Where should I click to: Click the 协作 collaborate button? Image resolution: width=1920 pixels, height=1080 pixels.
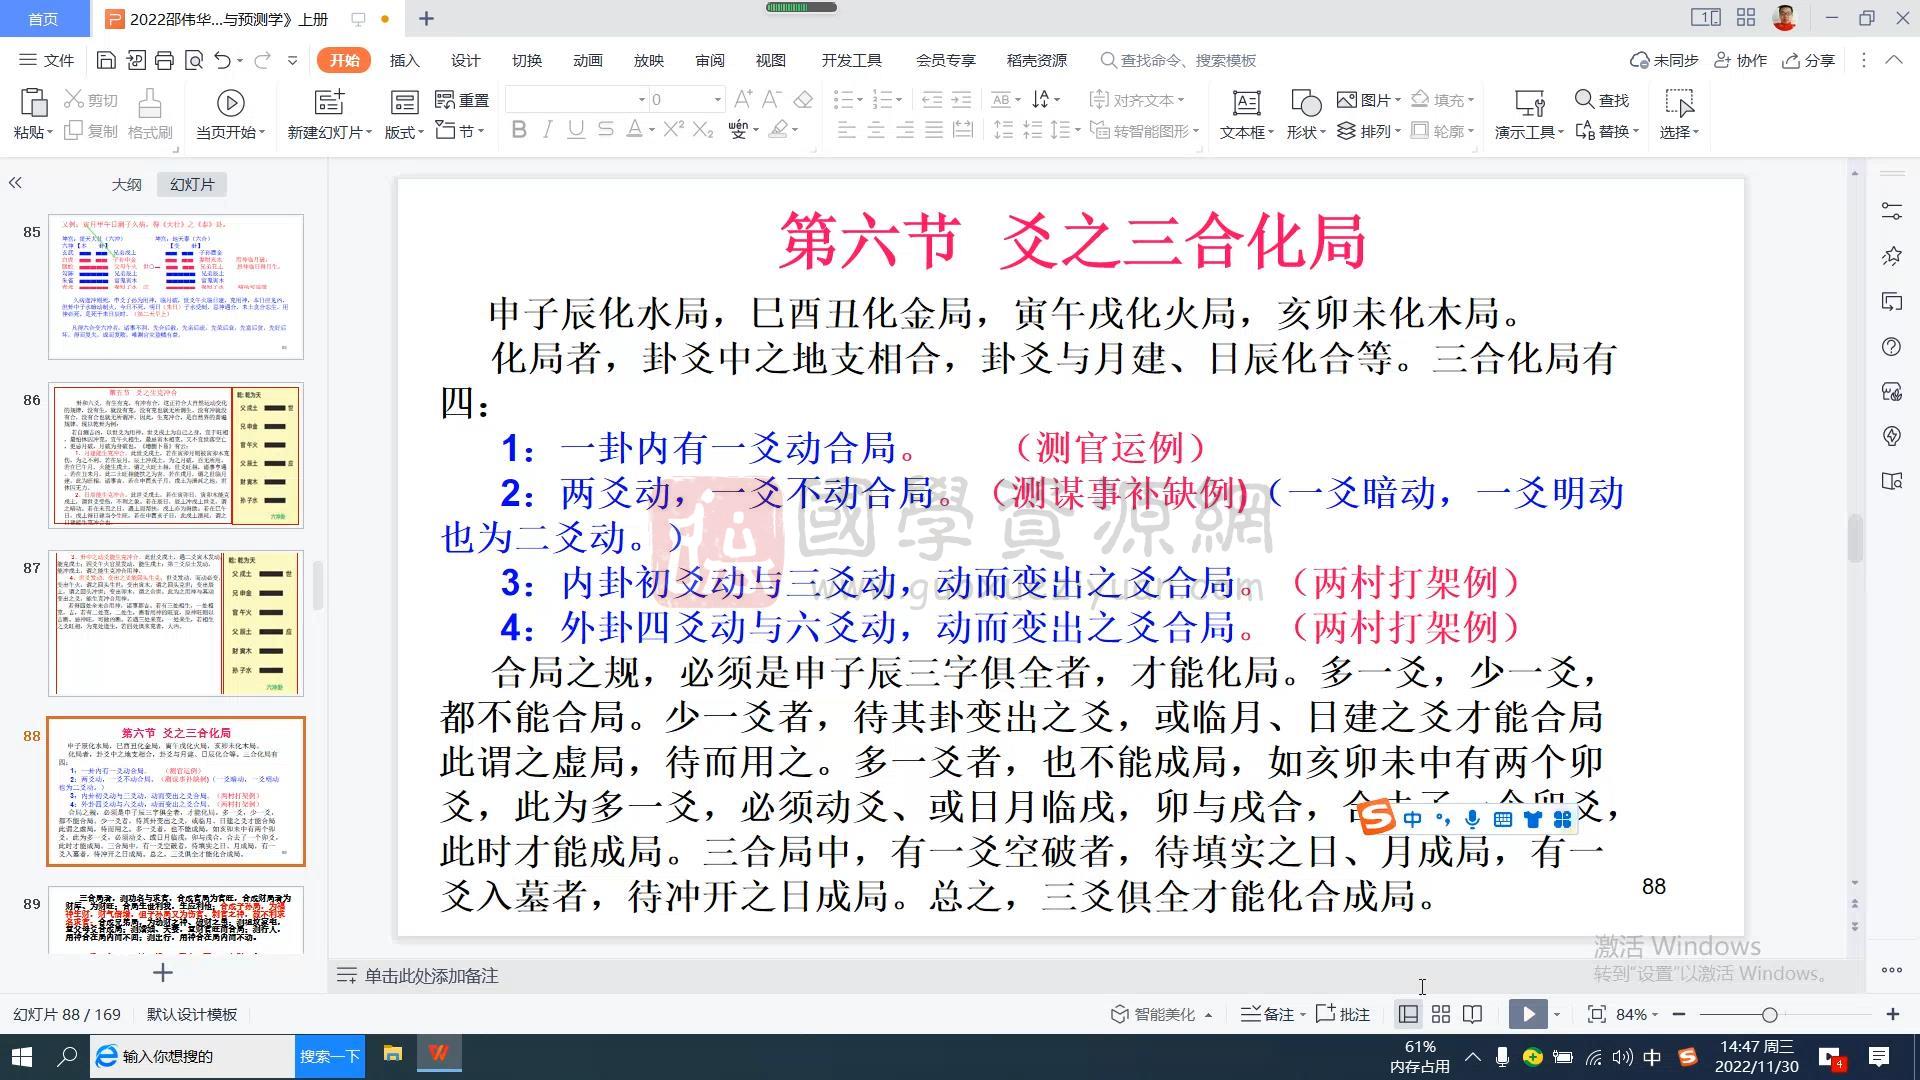click(x=1740, y=60)
